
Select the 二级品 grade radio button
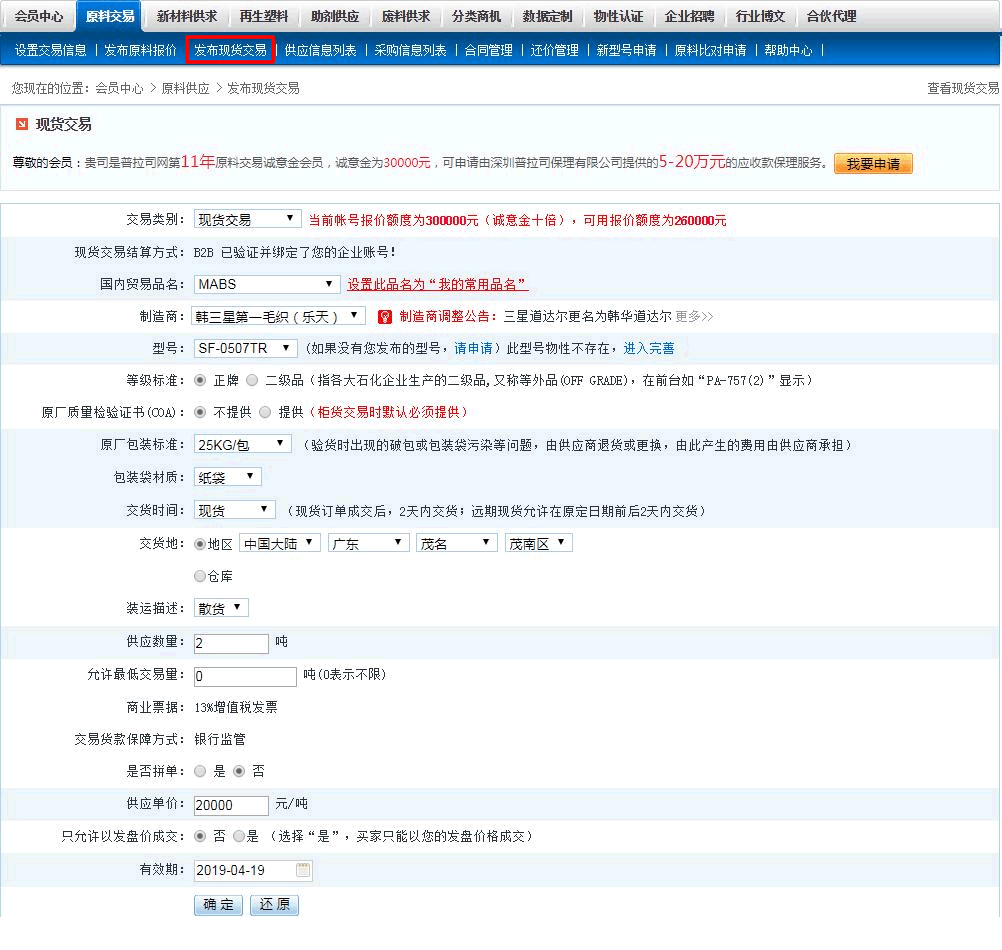point(252,380)
